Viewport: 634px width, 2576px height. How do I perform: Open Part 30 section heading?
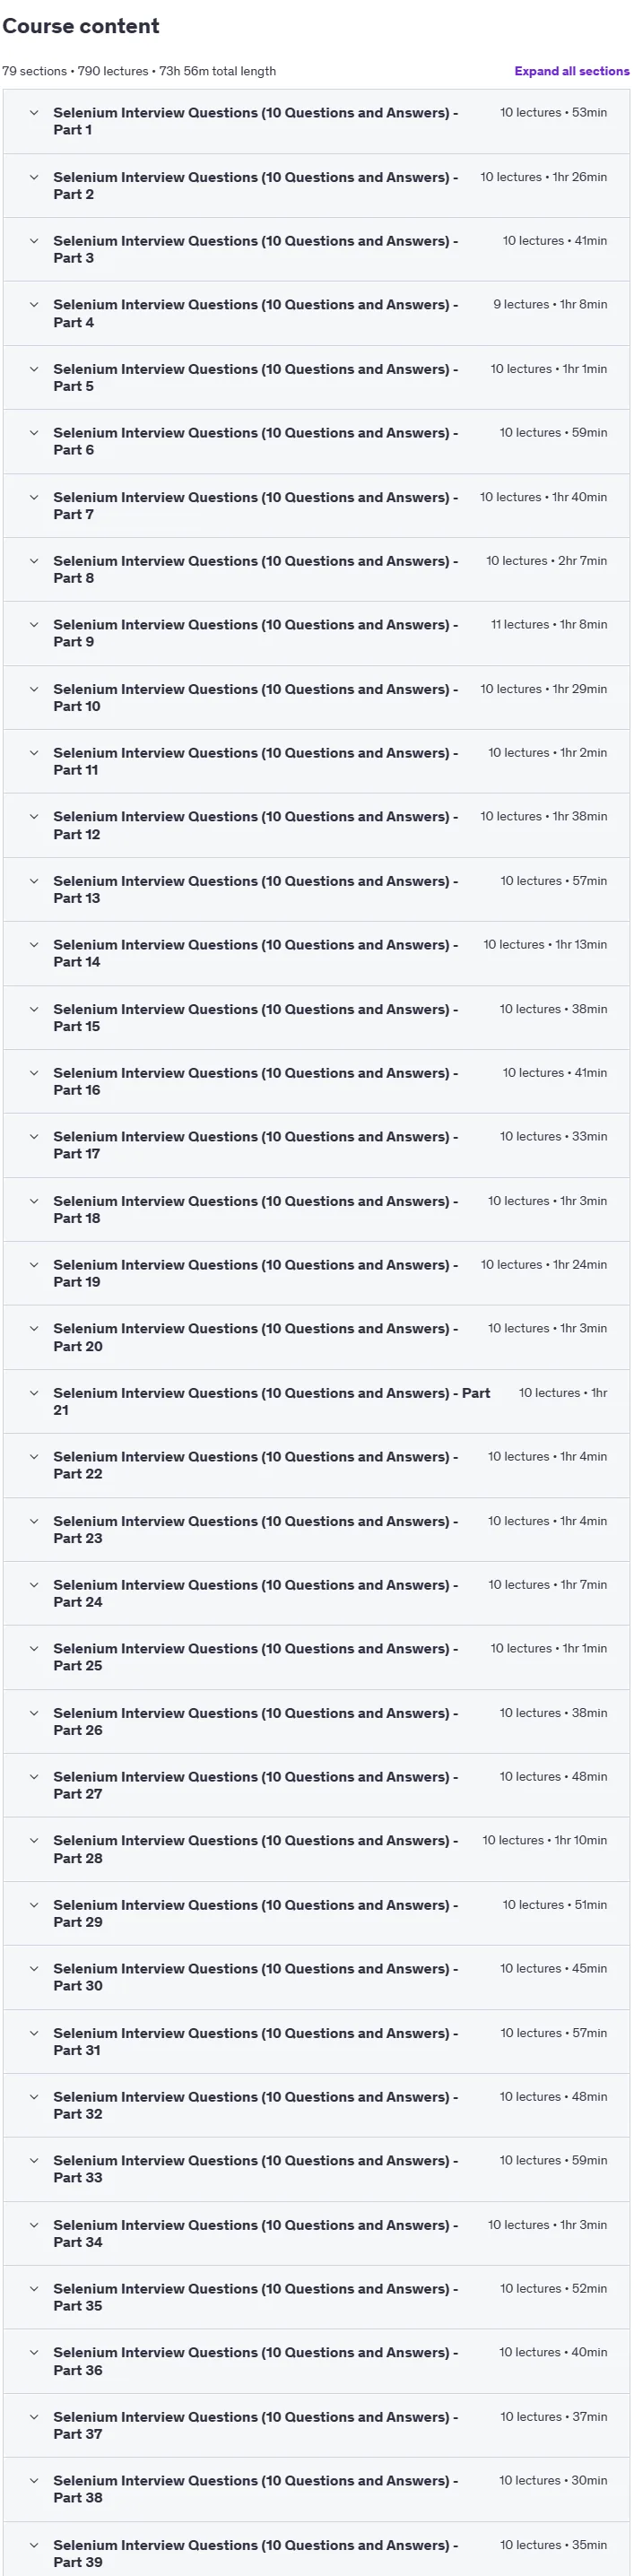(256, 1977)
